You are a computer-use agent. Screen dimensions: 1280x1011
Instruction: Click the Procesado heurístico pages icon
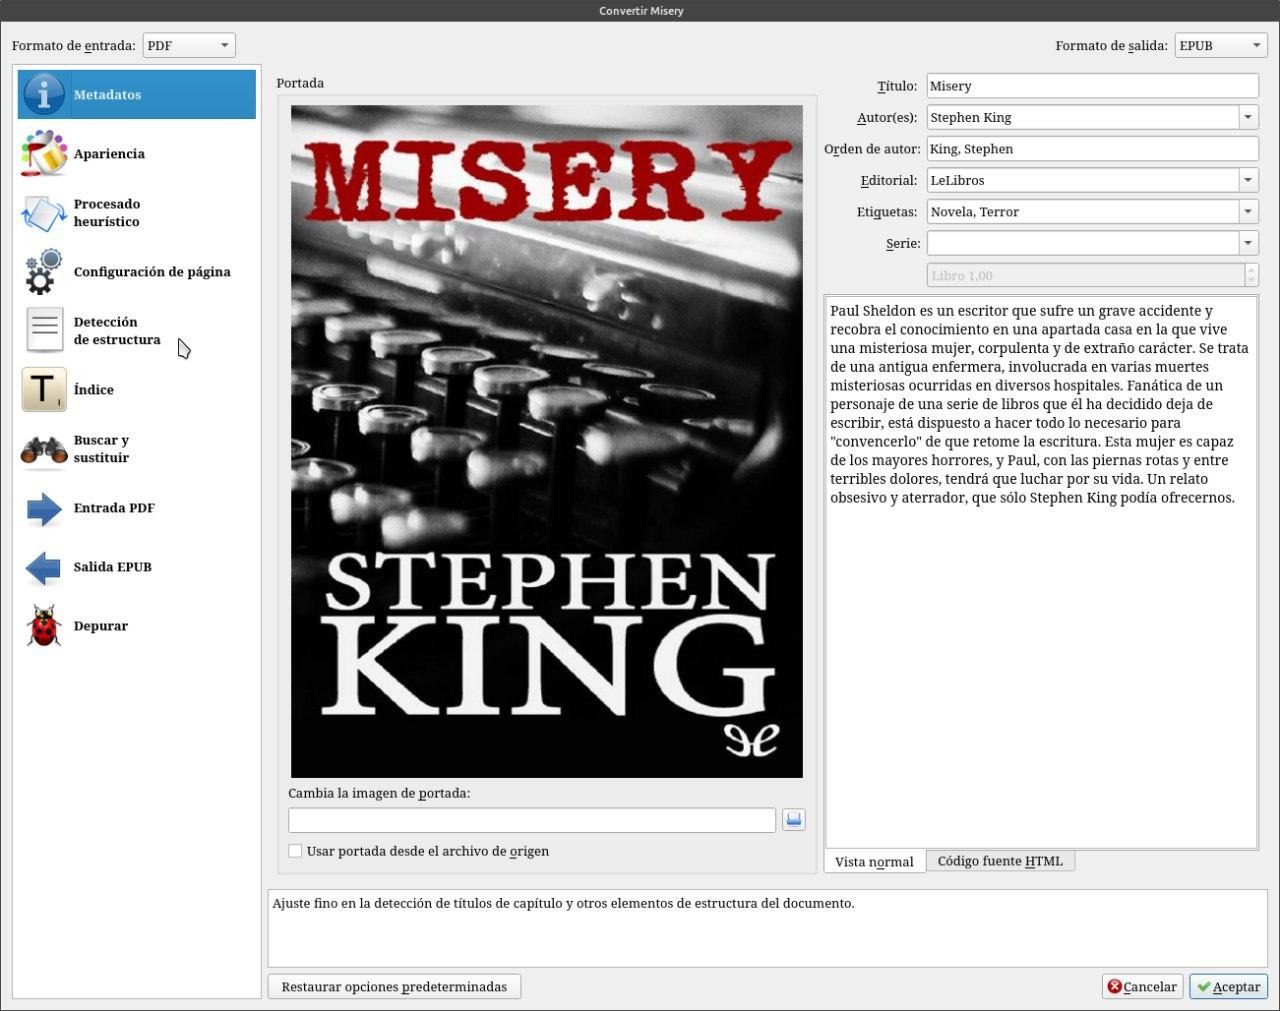coord(43,213)
